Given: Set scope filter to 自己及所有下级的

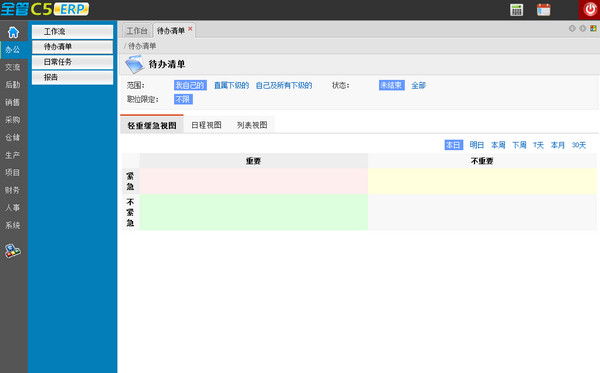Looking at the screenshot, I should tap(284, 85).
